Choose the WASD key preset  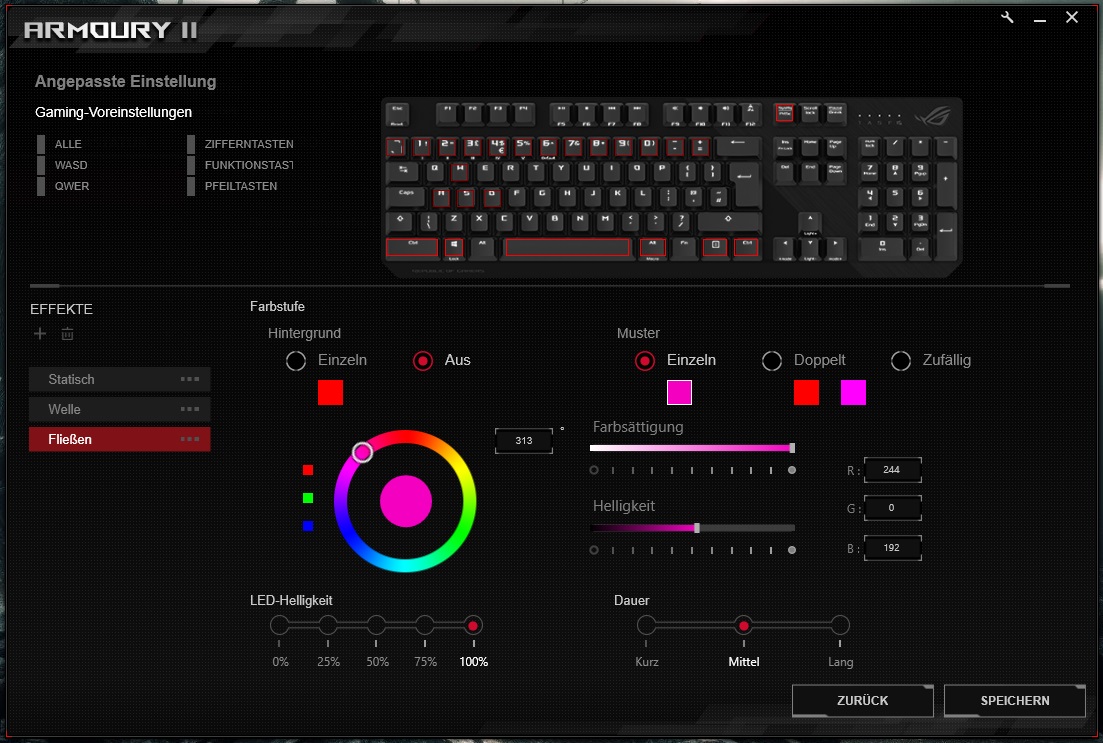[x=70, y=165]
